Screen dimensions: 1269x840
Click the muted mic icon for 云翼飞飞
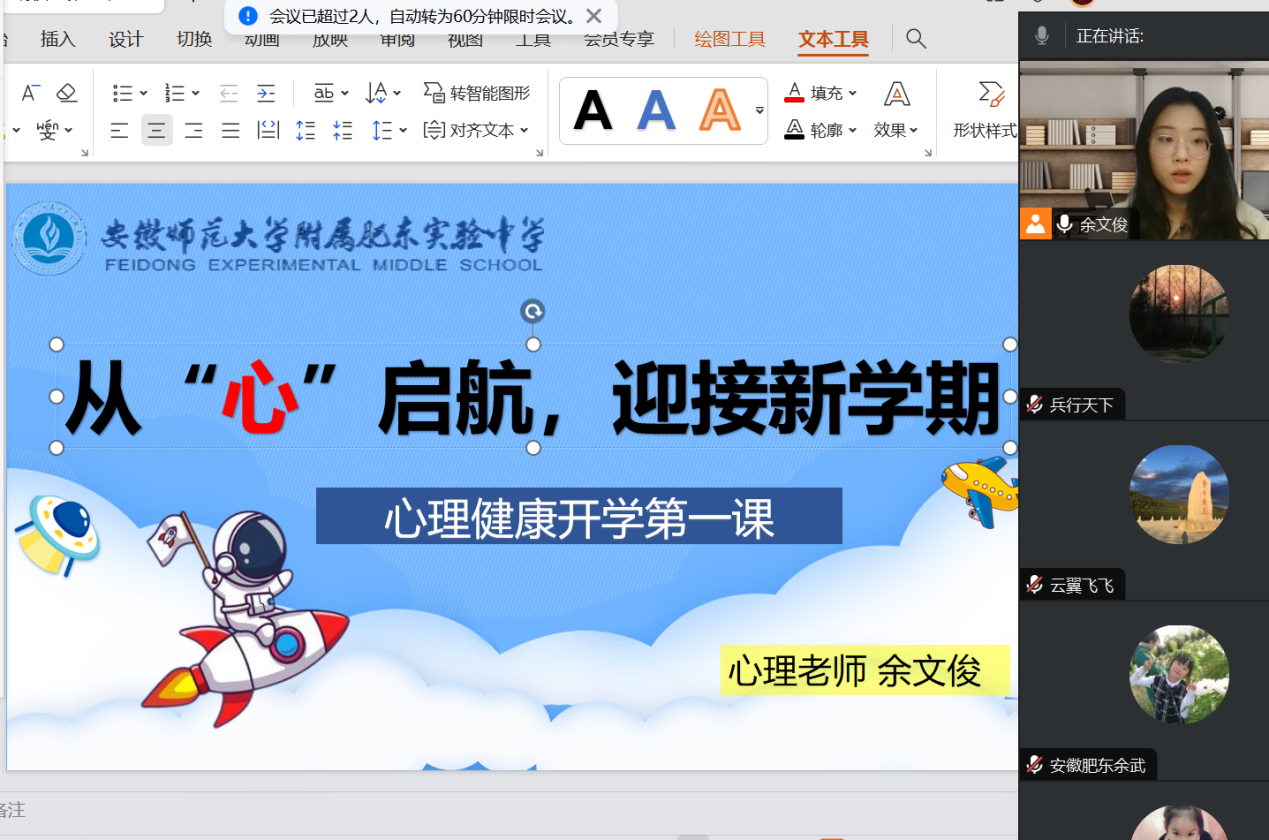tap(1035, 585)
